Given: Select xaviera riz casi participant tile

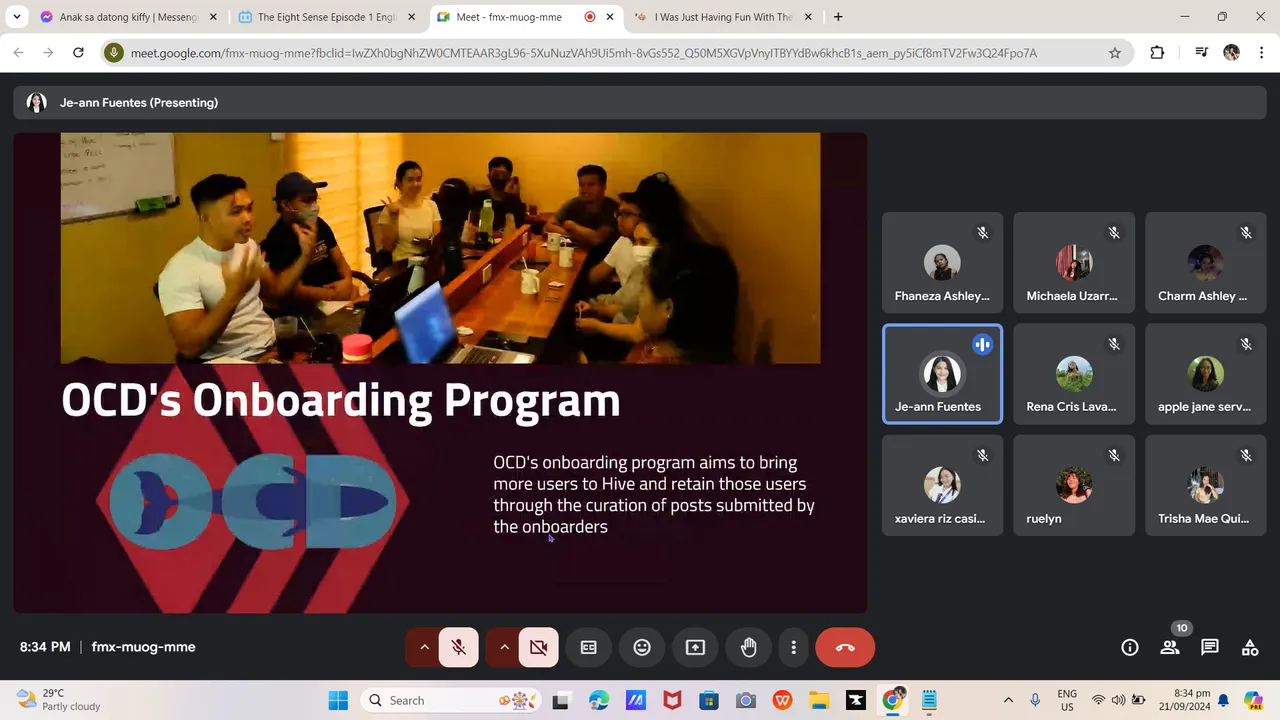Looking at the screenshot, I should click(942, 485).
